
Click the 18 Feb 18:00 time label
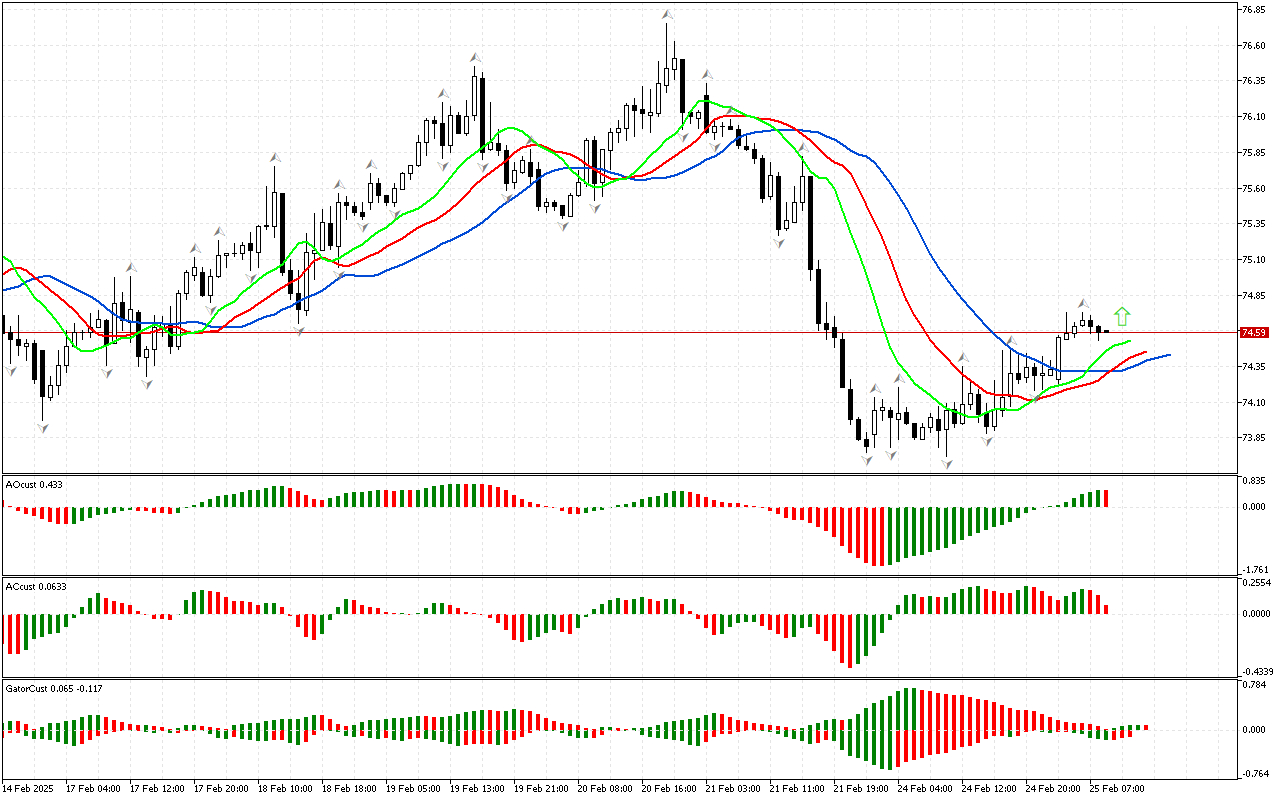pyautogui.click(x=349, y=788)
